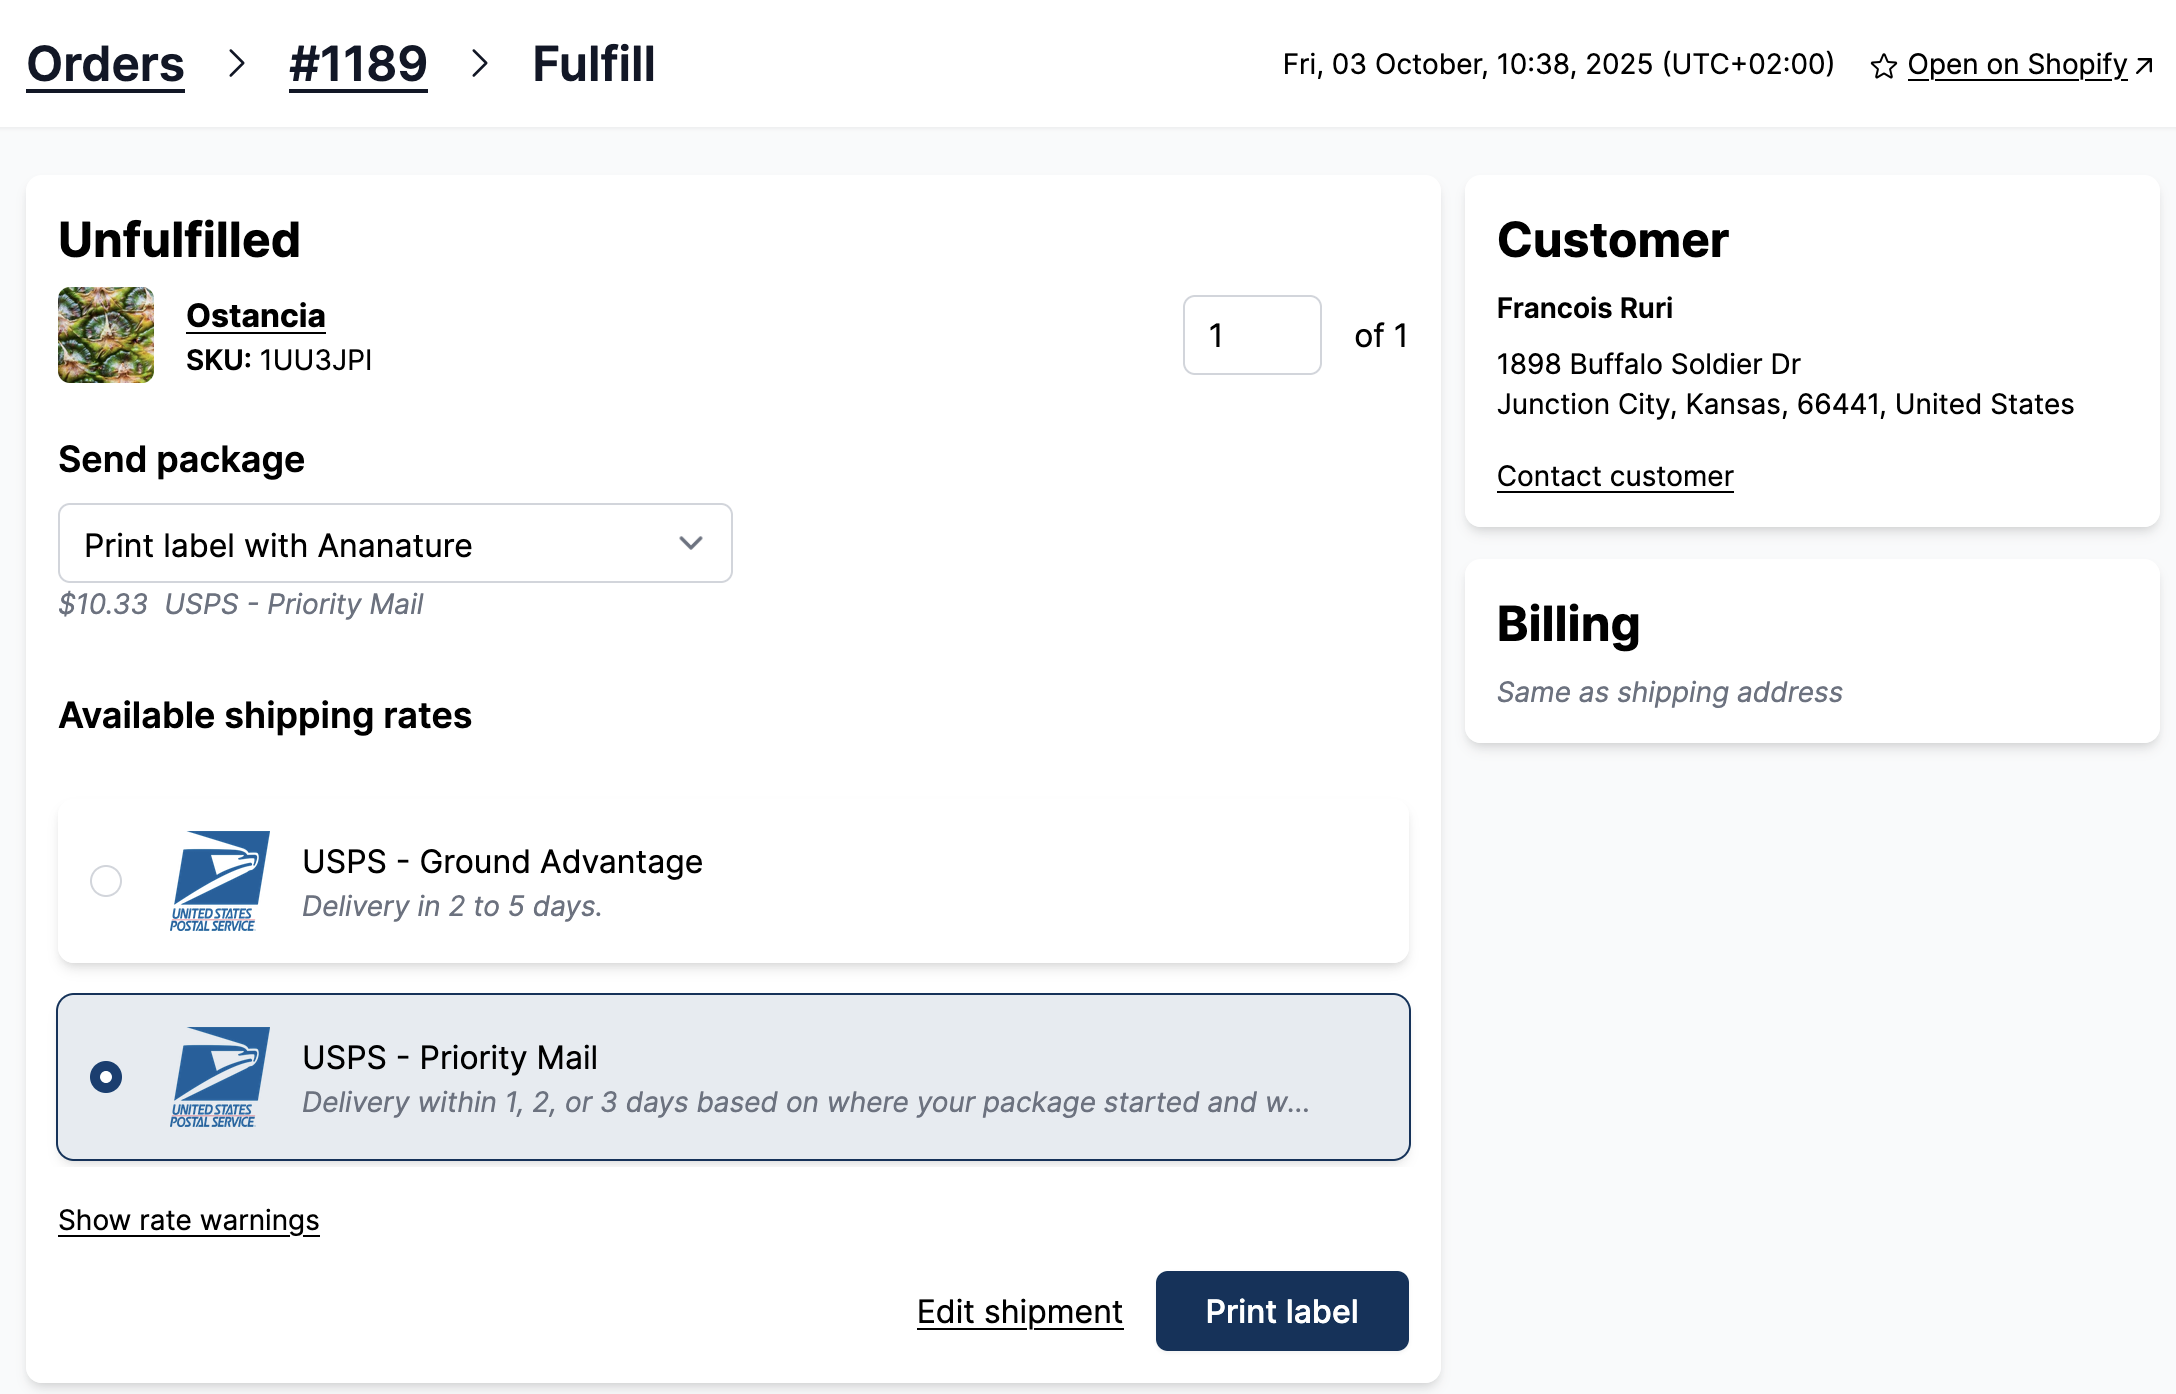Click the external link arrow beside Open on Shopify
The height and width of the screenshot is (1394, 2176).
tap(2145, 65)
